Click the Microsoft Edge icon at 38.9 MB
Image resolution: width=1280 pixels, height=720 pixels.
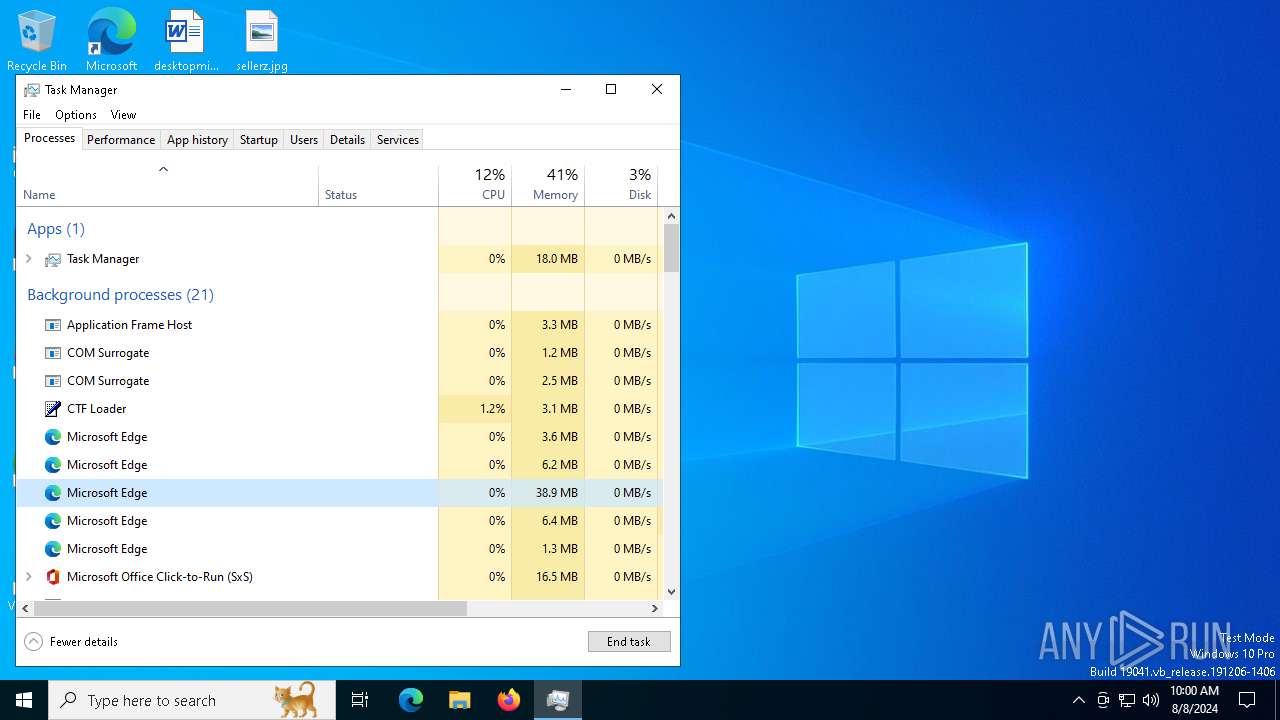point(53,493)
